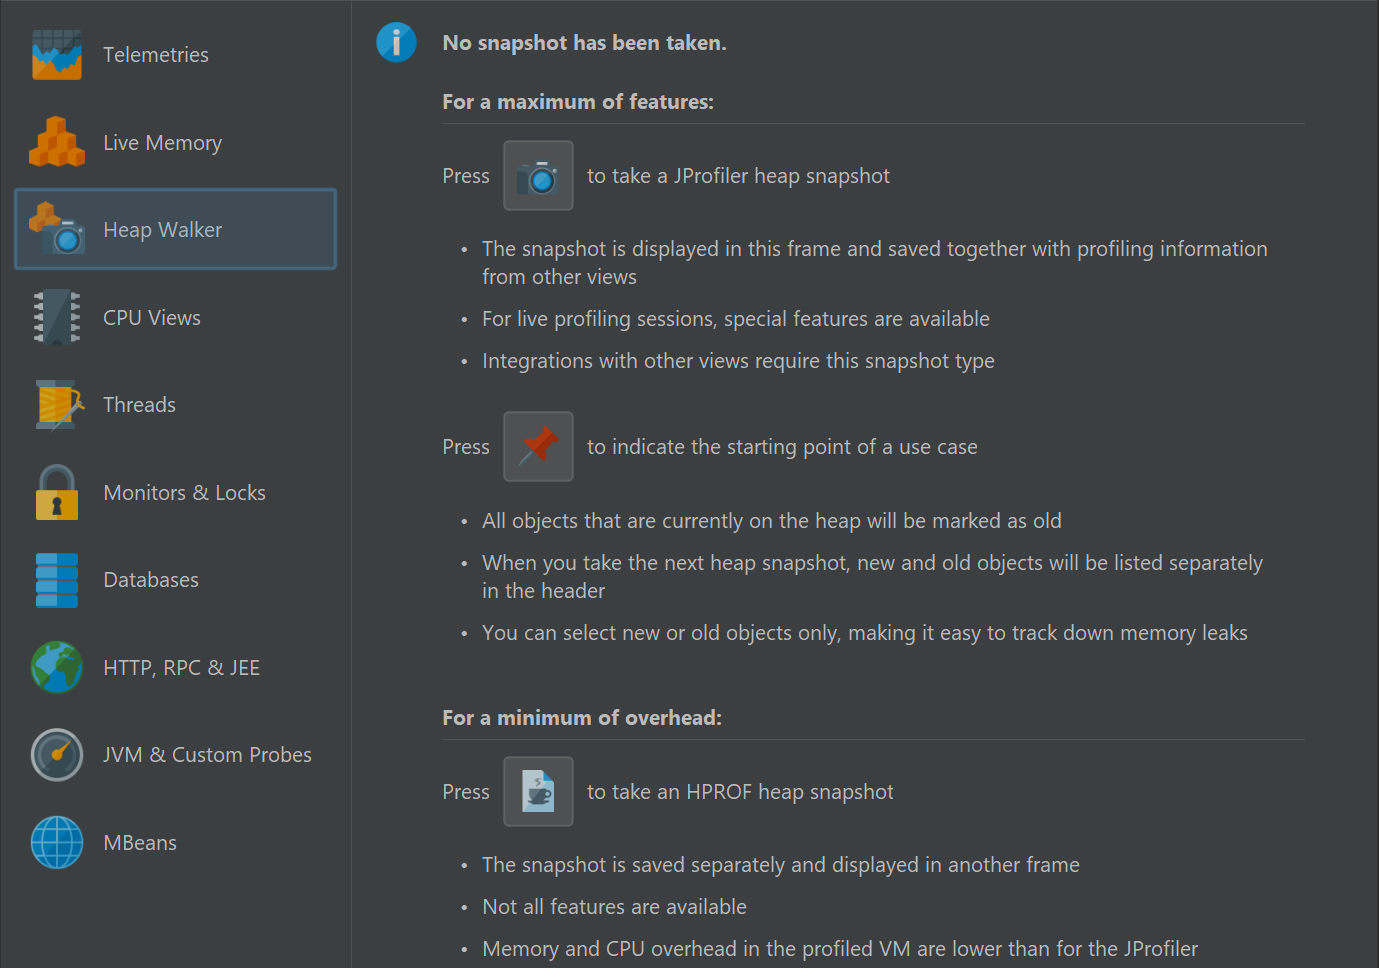The image size is (1379, 968).
Task: Take a JProfiler heap snapshot camera button
Action: pos(538,176)
